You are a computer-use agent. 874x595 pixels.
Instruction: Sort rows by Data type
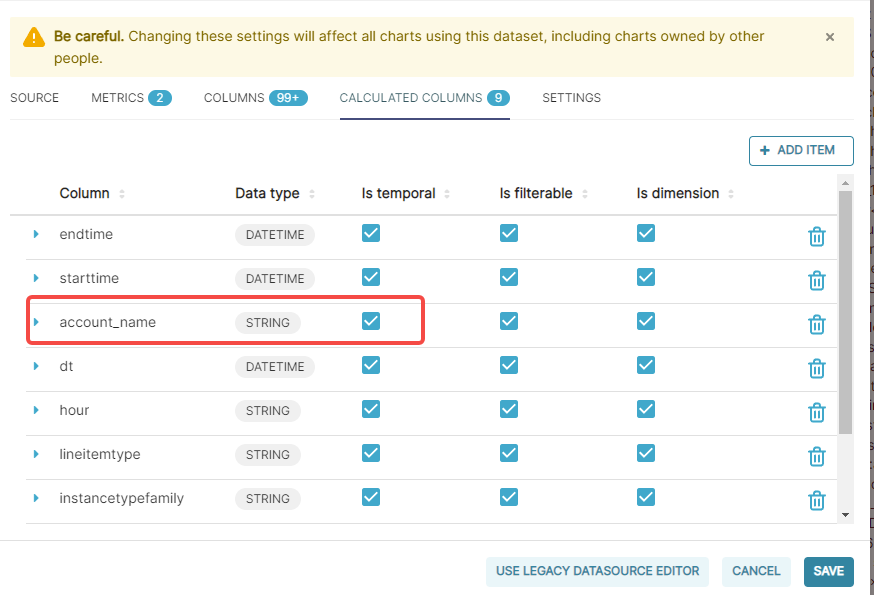(312, 193)
